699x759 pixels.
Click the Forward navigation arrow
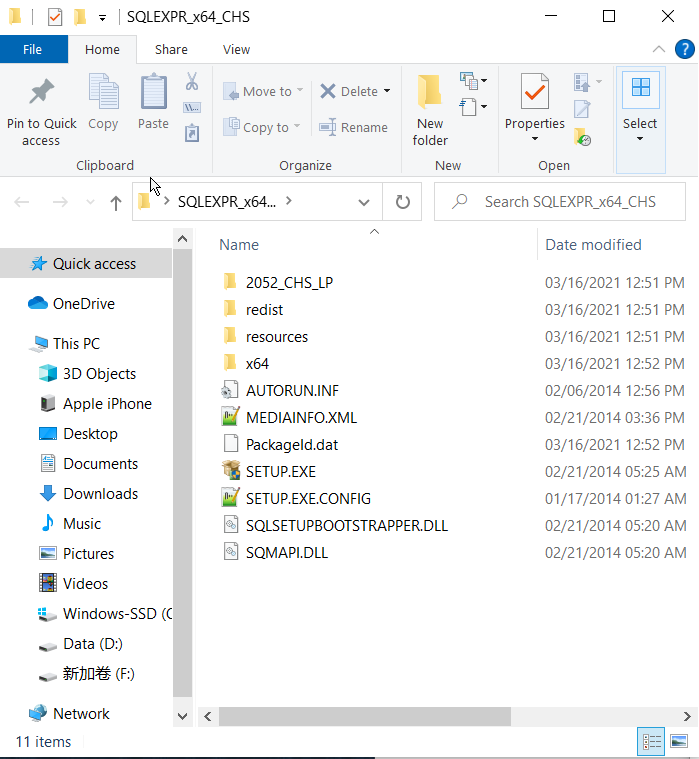(x=60, y=202)
